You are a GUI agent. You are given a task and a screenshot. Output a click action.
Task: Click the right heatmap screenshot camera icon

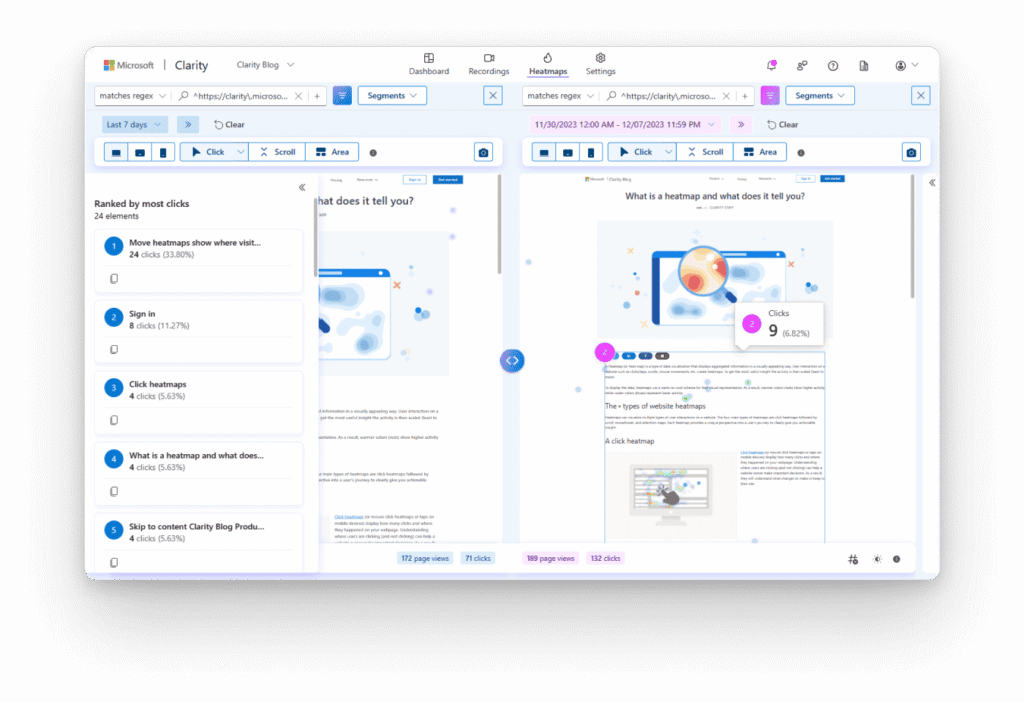click(911, 152)
